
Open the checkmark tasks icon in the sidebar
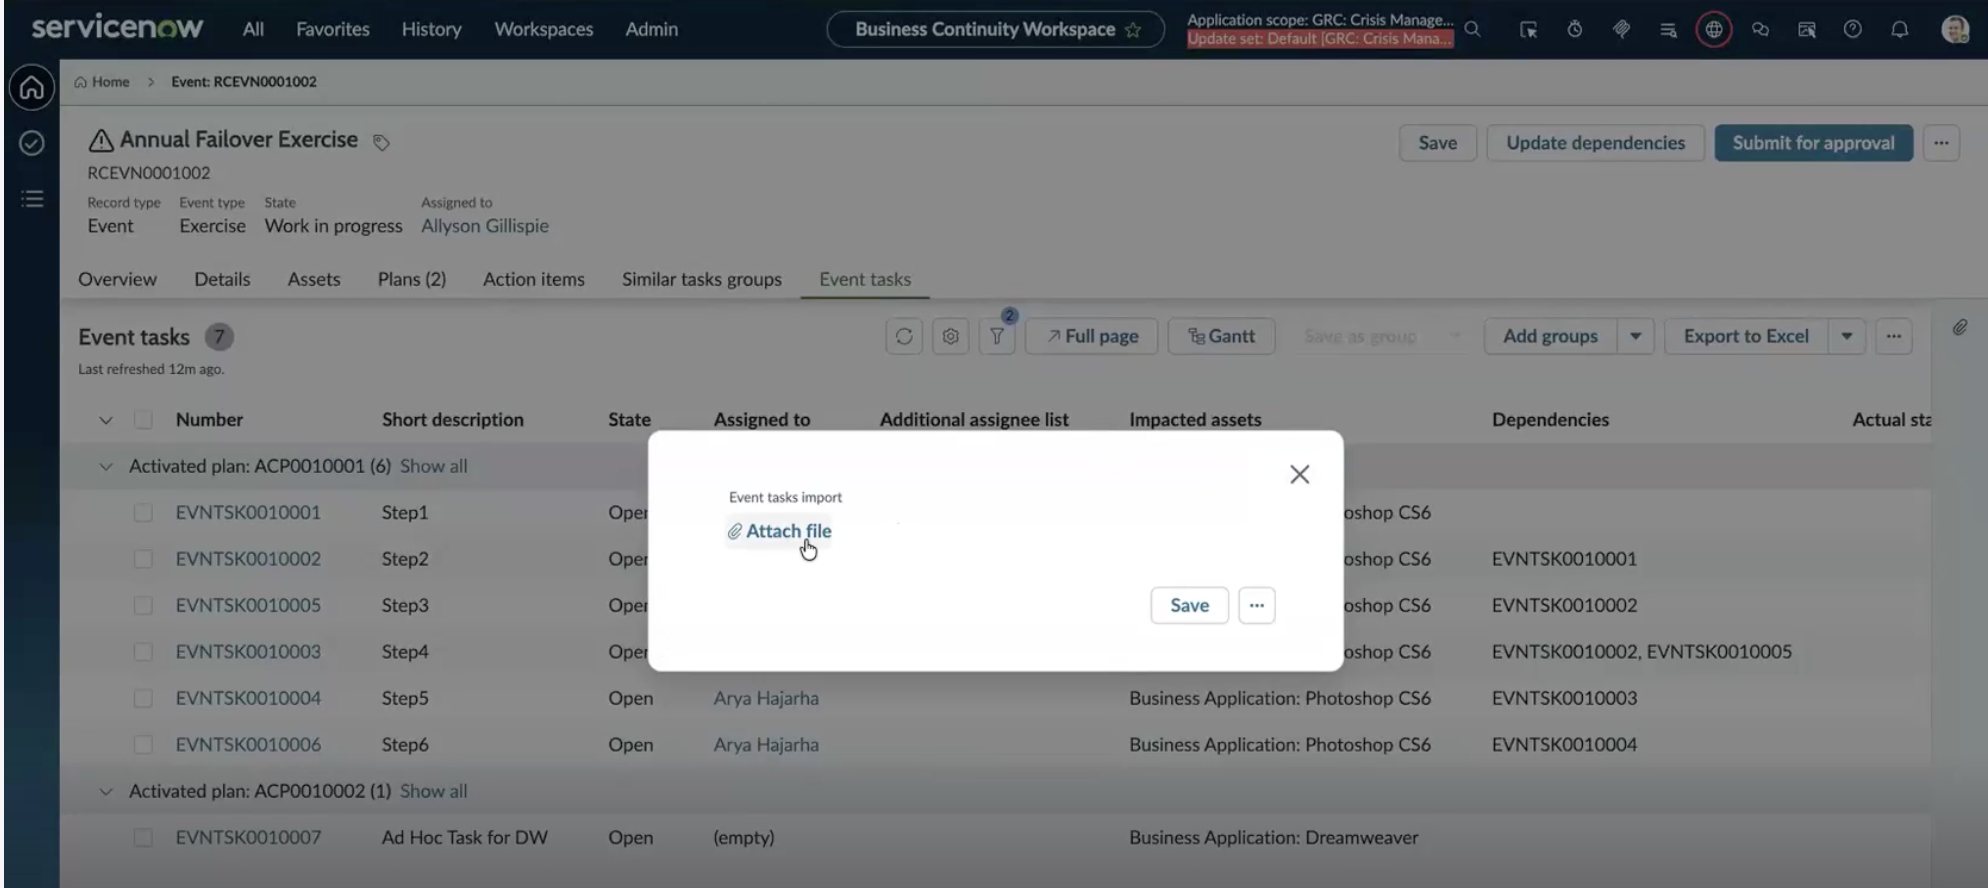click(32, 143)
